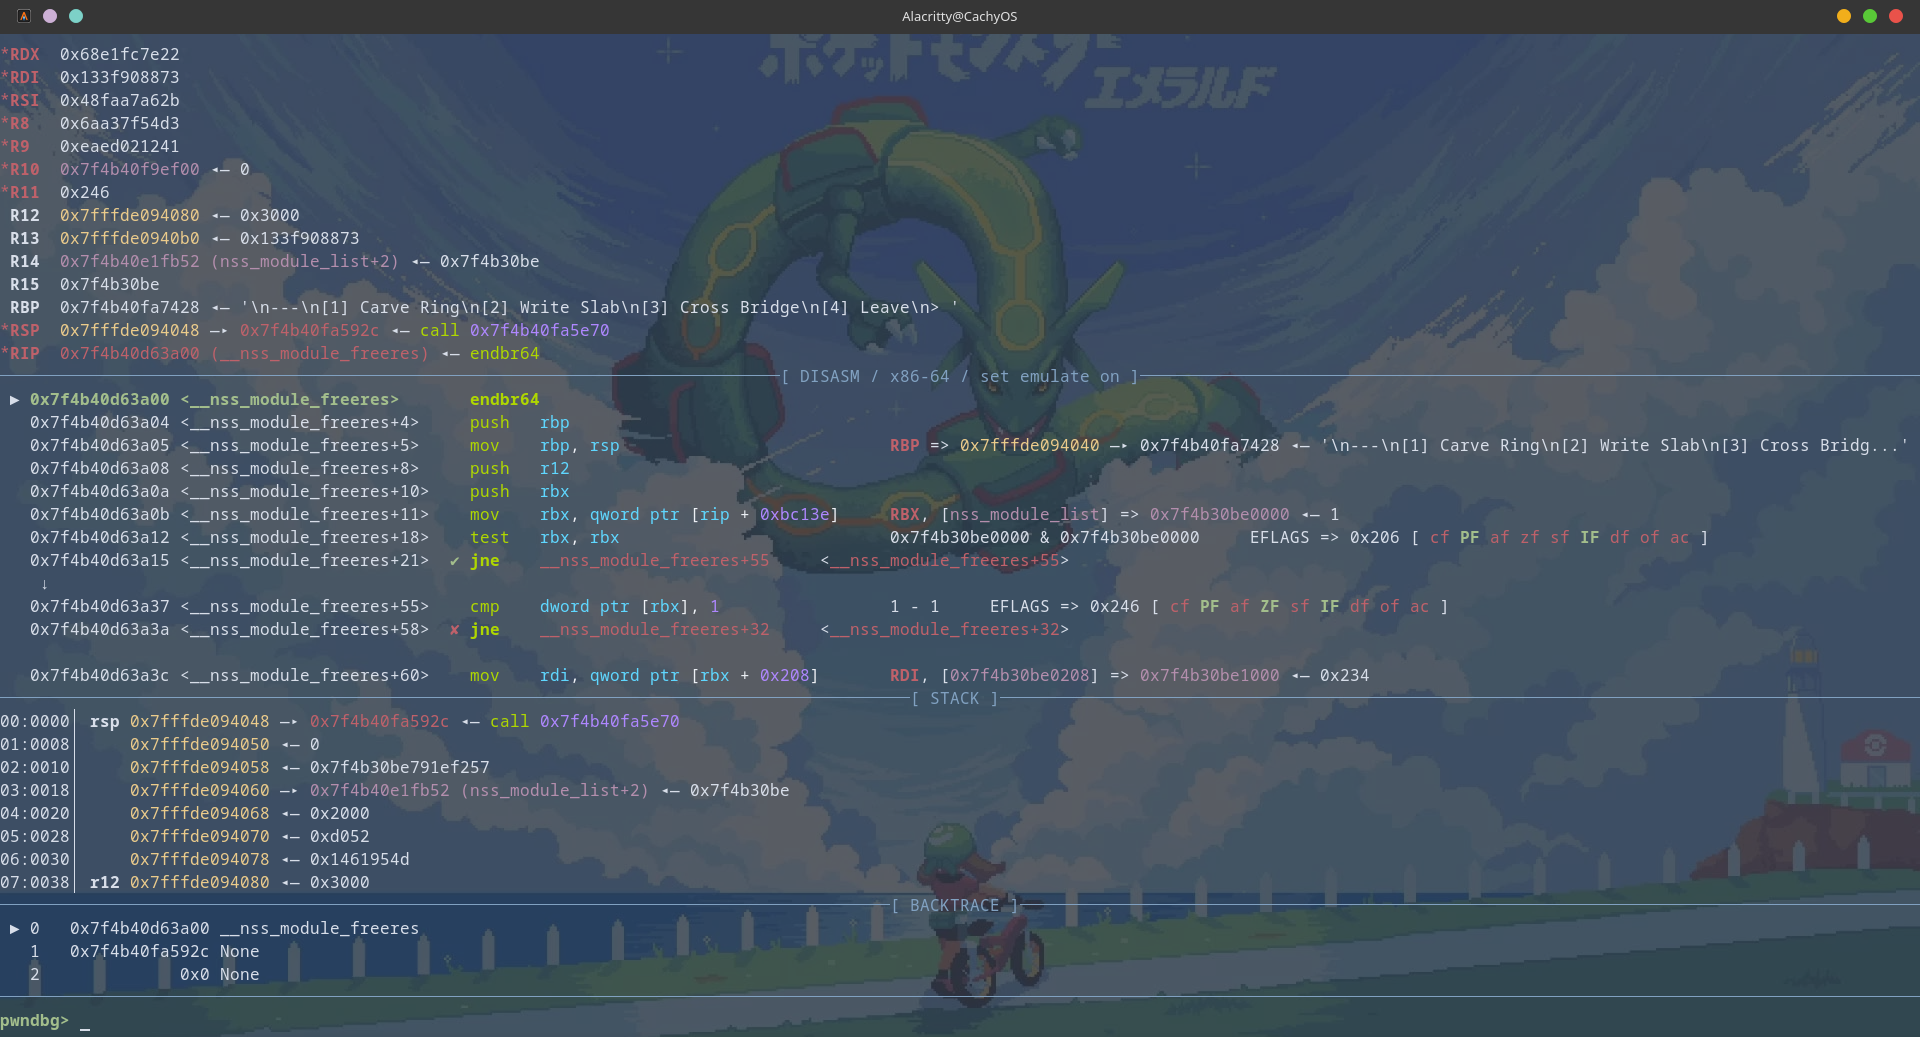This screenshot has width=1920, height=1037.
Task: Close window with the red circle button
Action: point(1896,16)
